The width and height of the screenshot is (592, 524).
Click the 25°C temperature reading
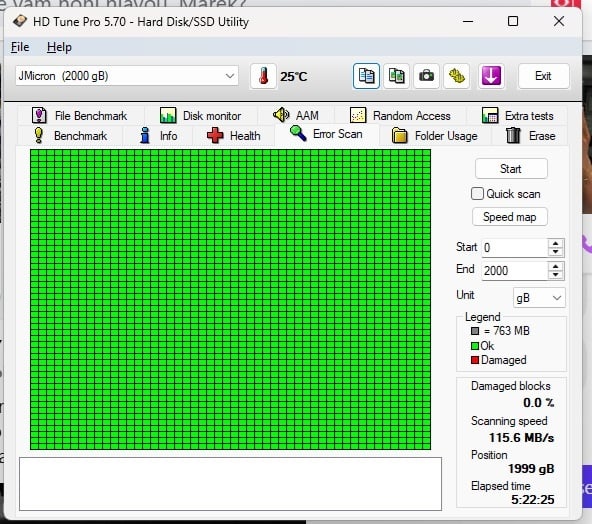(x=293, y=77)
